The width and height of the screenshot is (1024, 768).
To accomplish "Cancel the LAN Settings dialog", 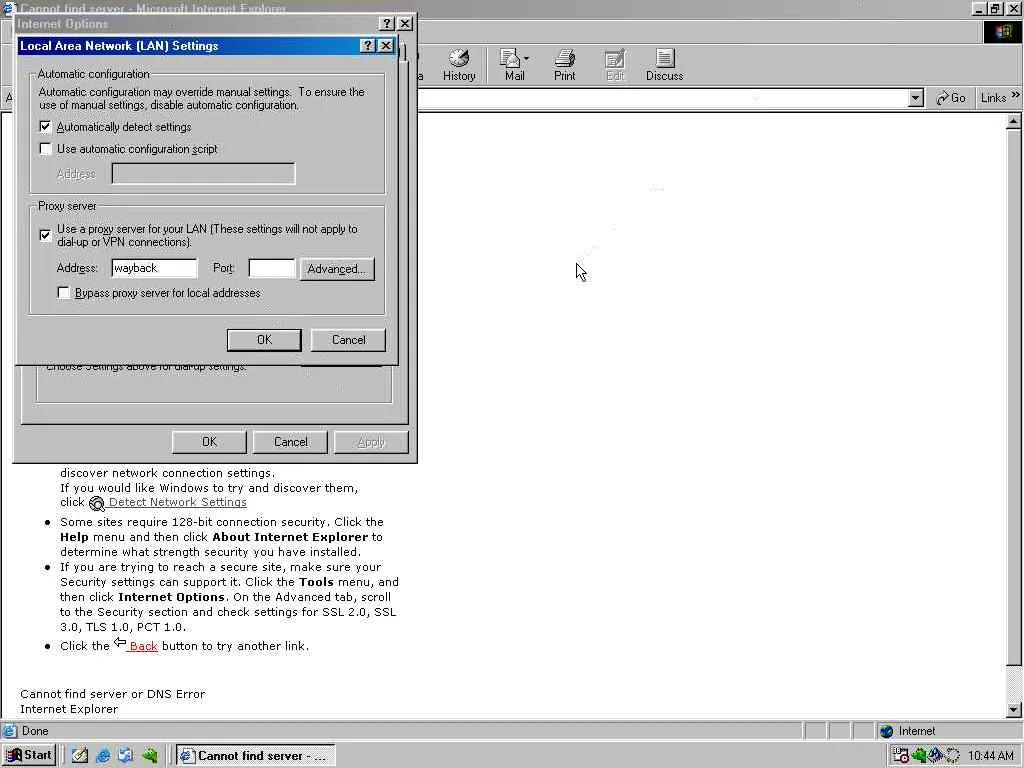I will (348, 340).
